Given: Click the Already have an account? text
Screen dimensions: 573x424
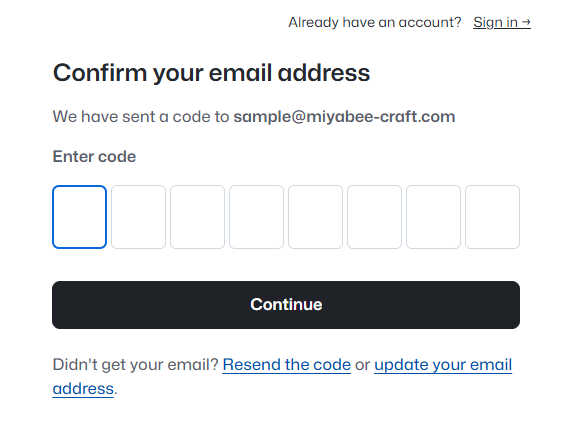Looking at the screenshot, I should coord(375,23).
